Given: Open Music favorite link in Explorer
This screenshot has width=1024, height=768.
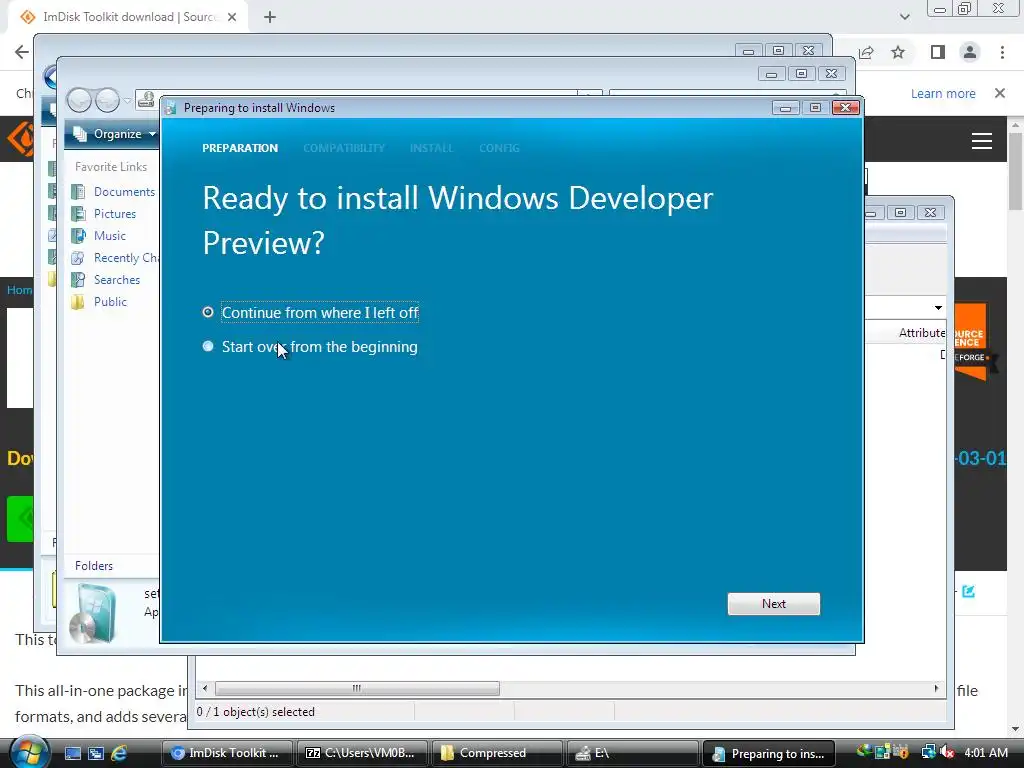Looking at the screenshot, I should click(x=110, y=236).
